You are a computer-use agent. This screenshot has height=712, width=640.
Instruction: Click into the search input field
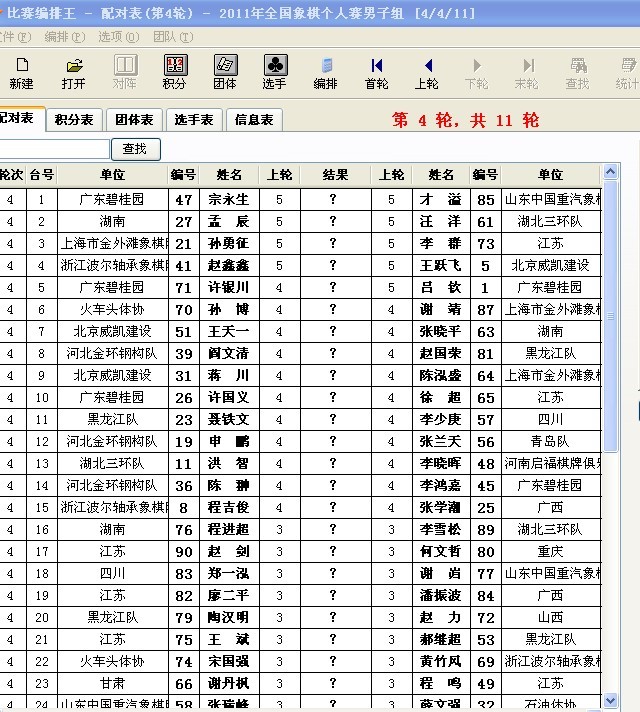pos(54,149)
